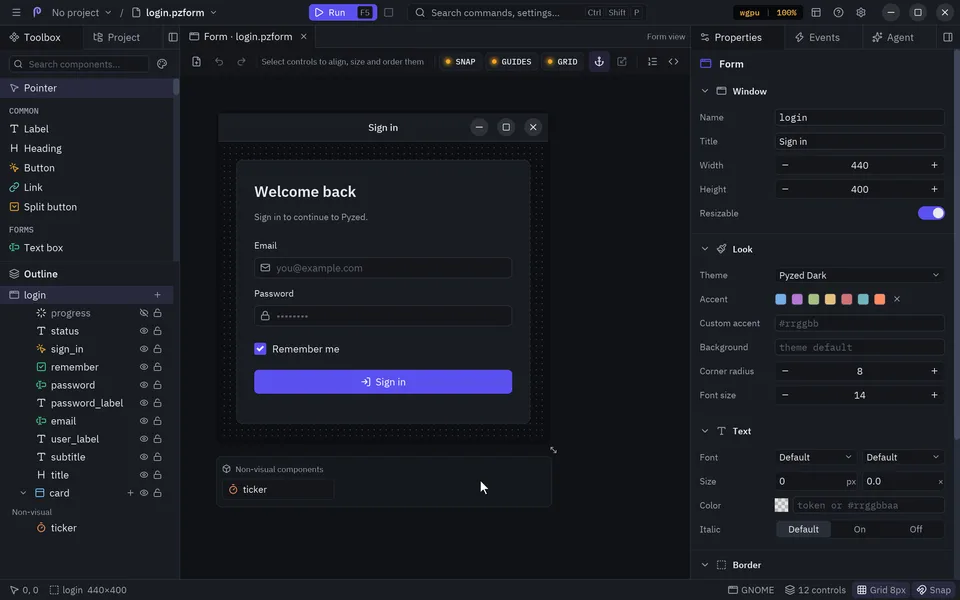Open the layout panels icon in title bar
The height and width of the screenshot is (600, 960).
[x=816, y=12]
